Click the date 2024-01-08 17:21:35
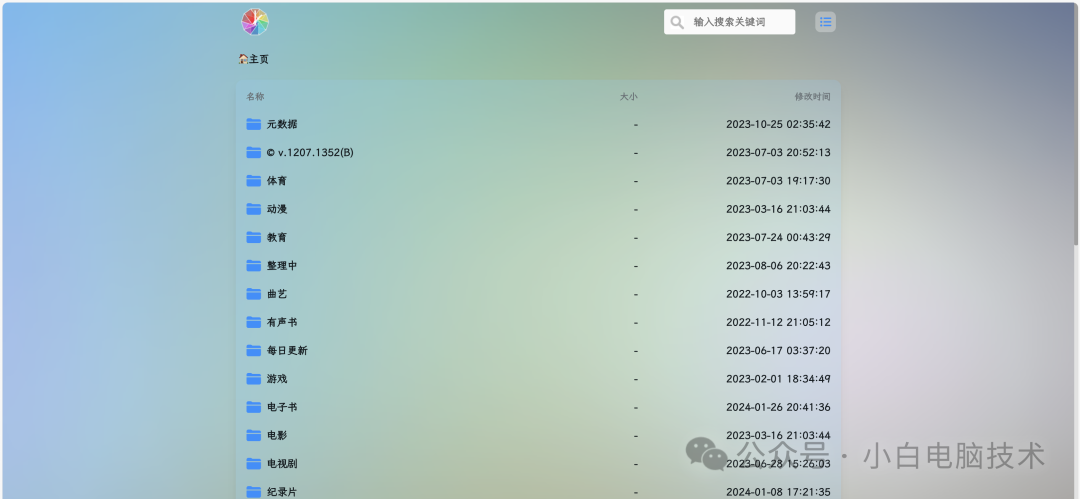This screenshot has width=1080, height=499. (x=778, y=491)
